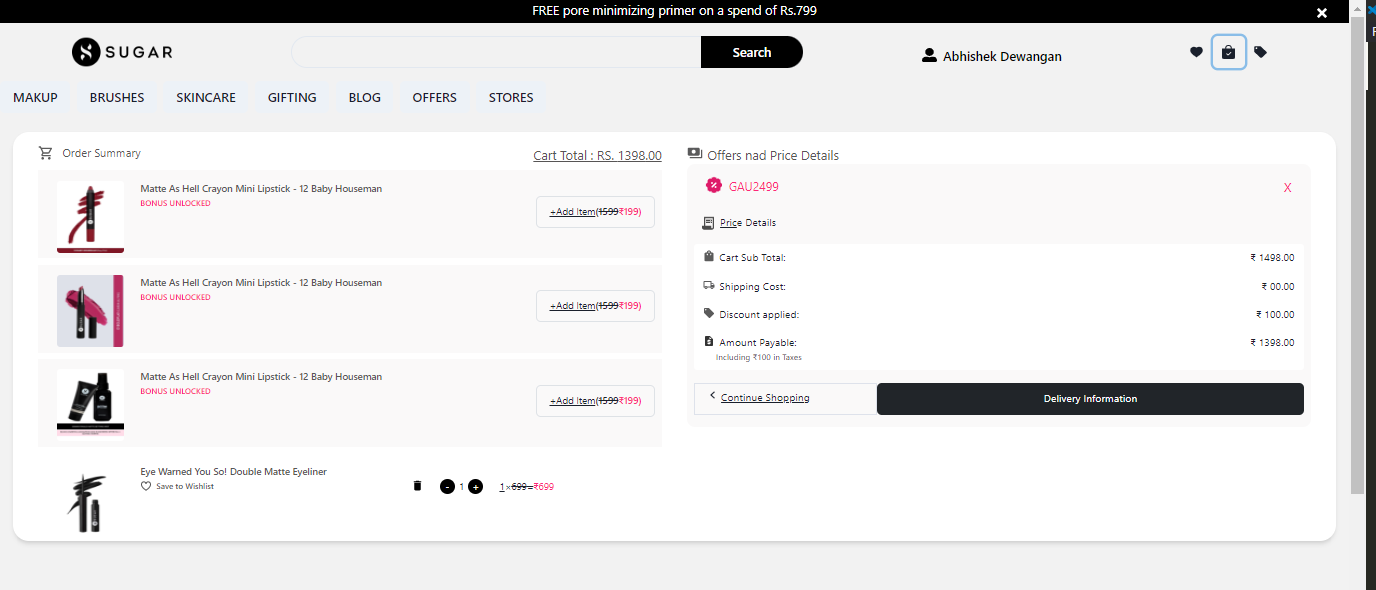Click the Price Details receipt icon

coord(708,223)
